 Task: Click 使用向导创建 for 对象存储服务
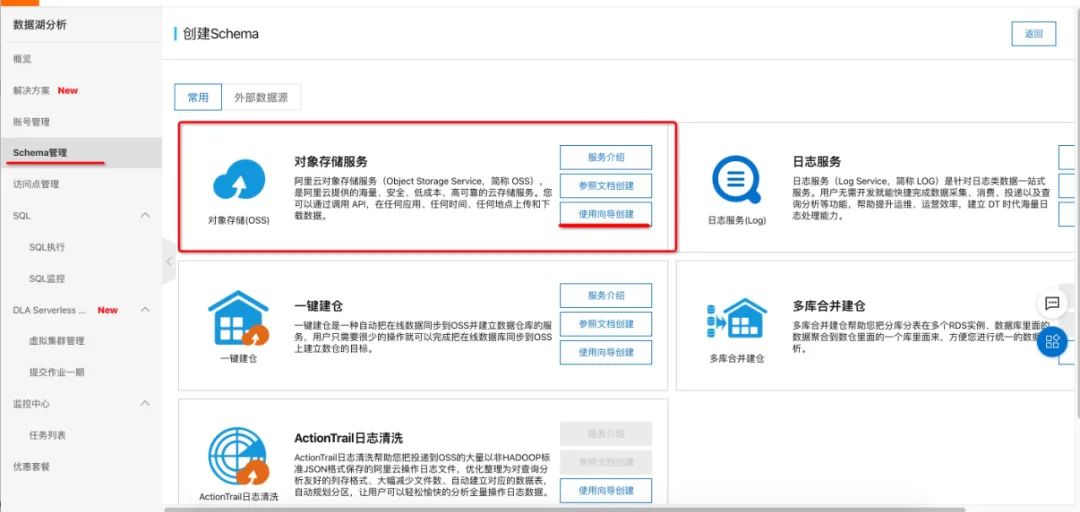point(605,214)
